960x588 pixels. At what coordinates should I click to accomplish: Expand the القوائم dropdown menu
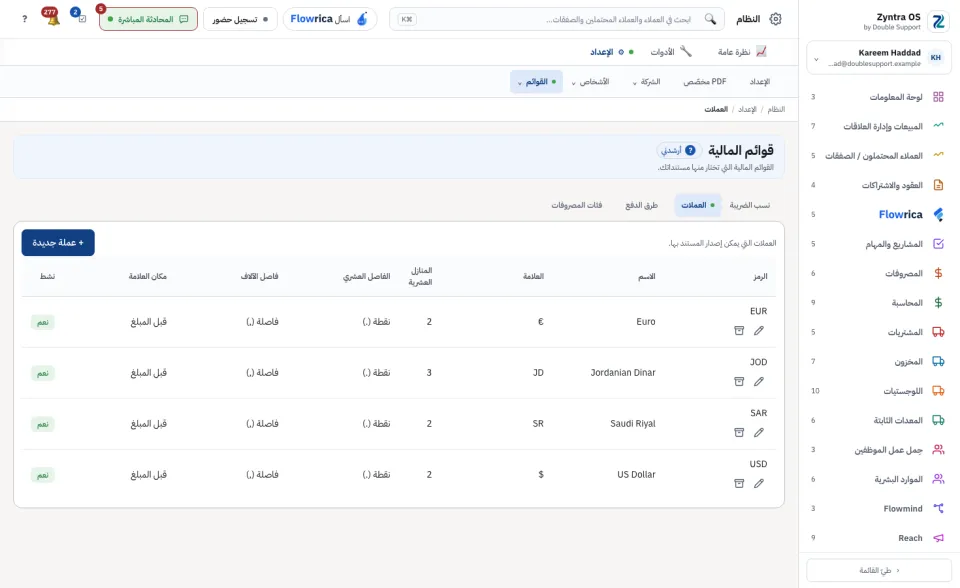click(x=536, y=81)
